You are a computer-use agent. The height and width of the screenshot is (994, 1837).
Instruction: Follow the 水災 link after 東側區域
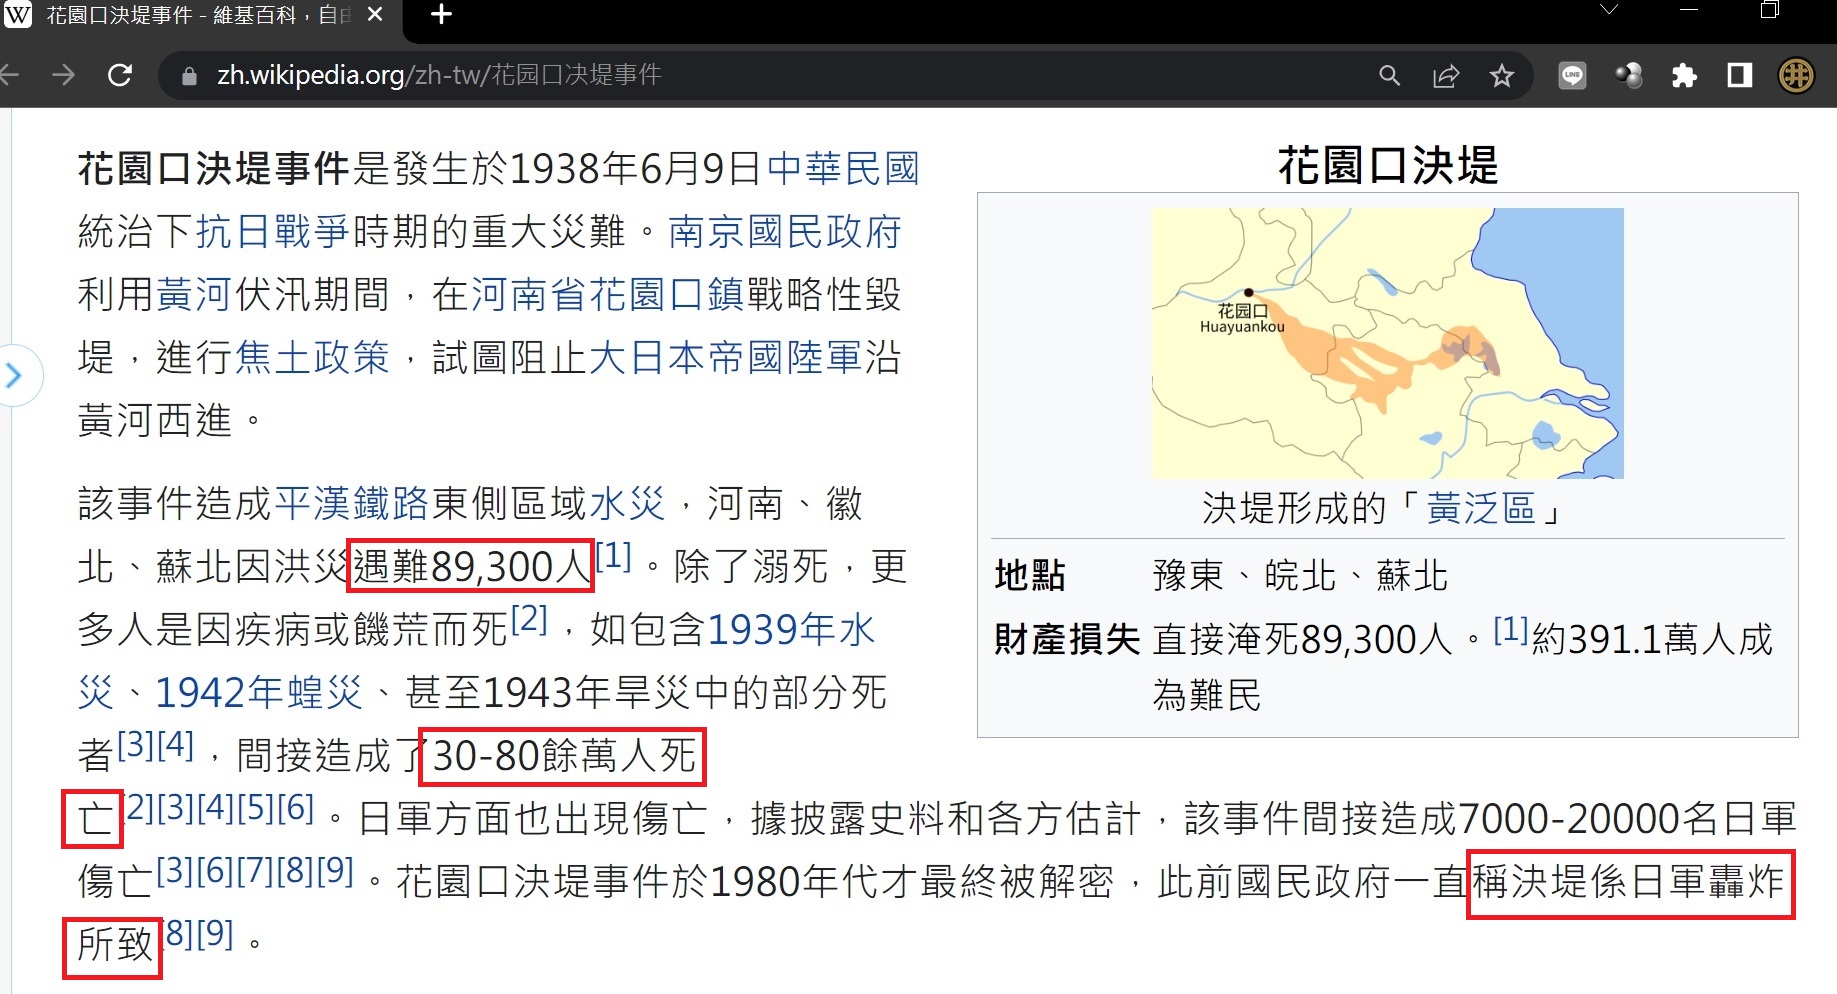(627, 504)
